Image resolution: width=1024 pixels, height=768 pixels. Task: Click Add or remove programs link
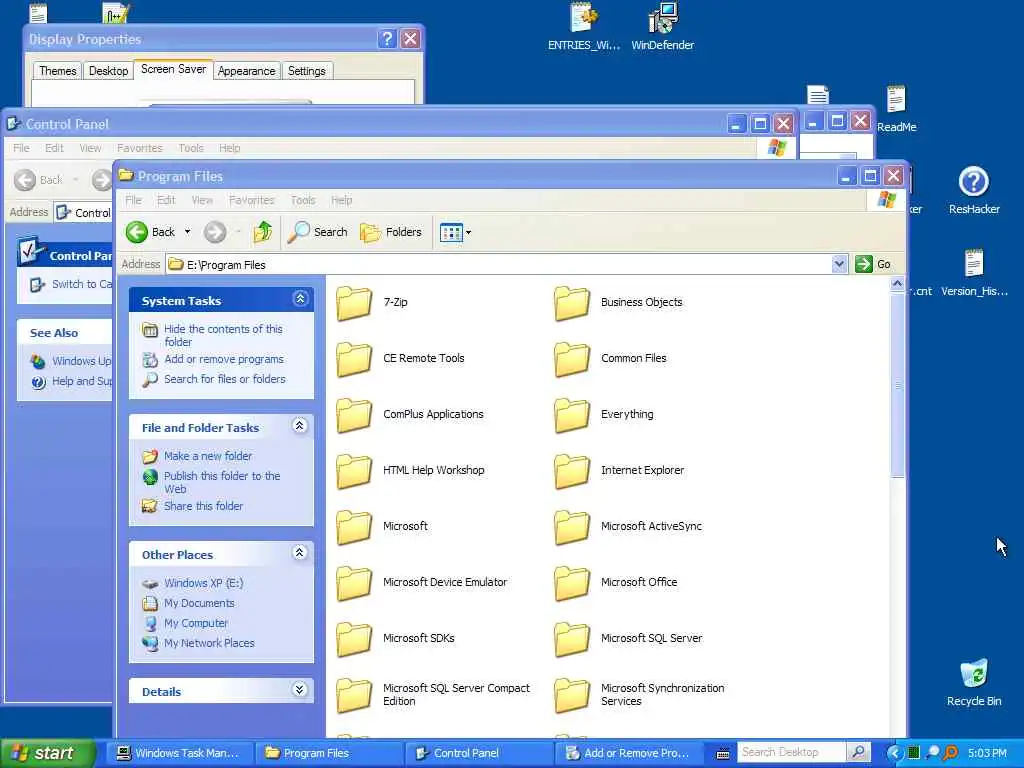point(223,359)
